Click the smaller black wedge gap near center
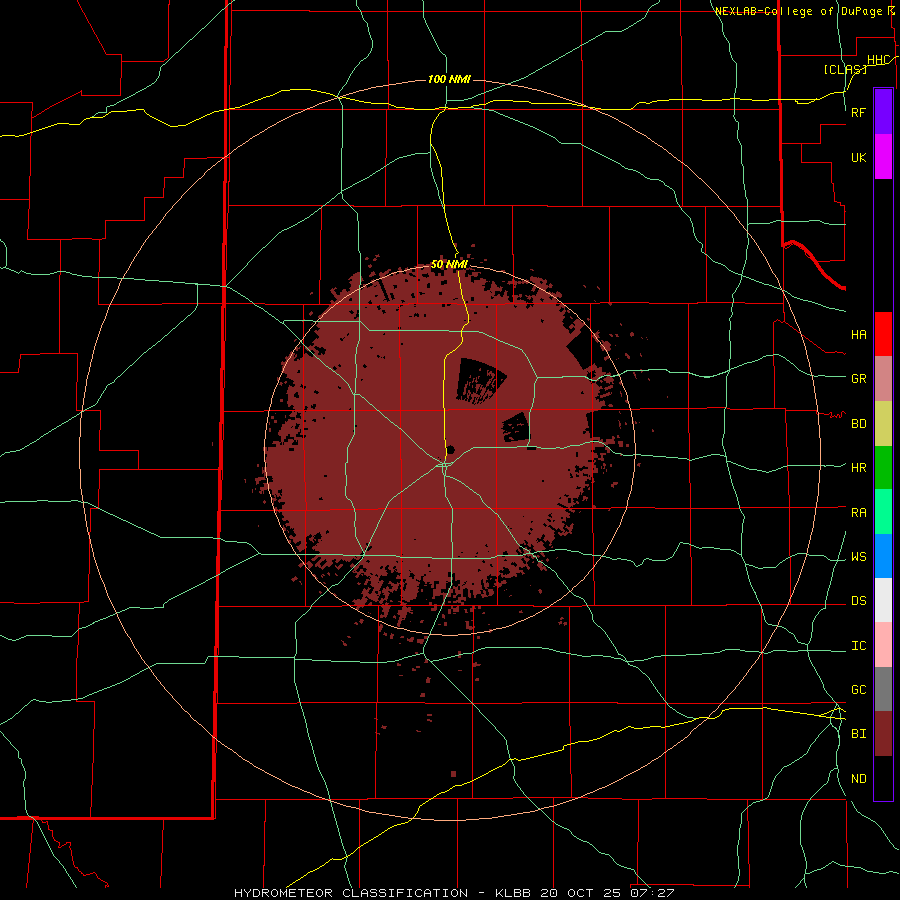 [x=517, y=428]
